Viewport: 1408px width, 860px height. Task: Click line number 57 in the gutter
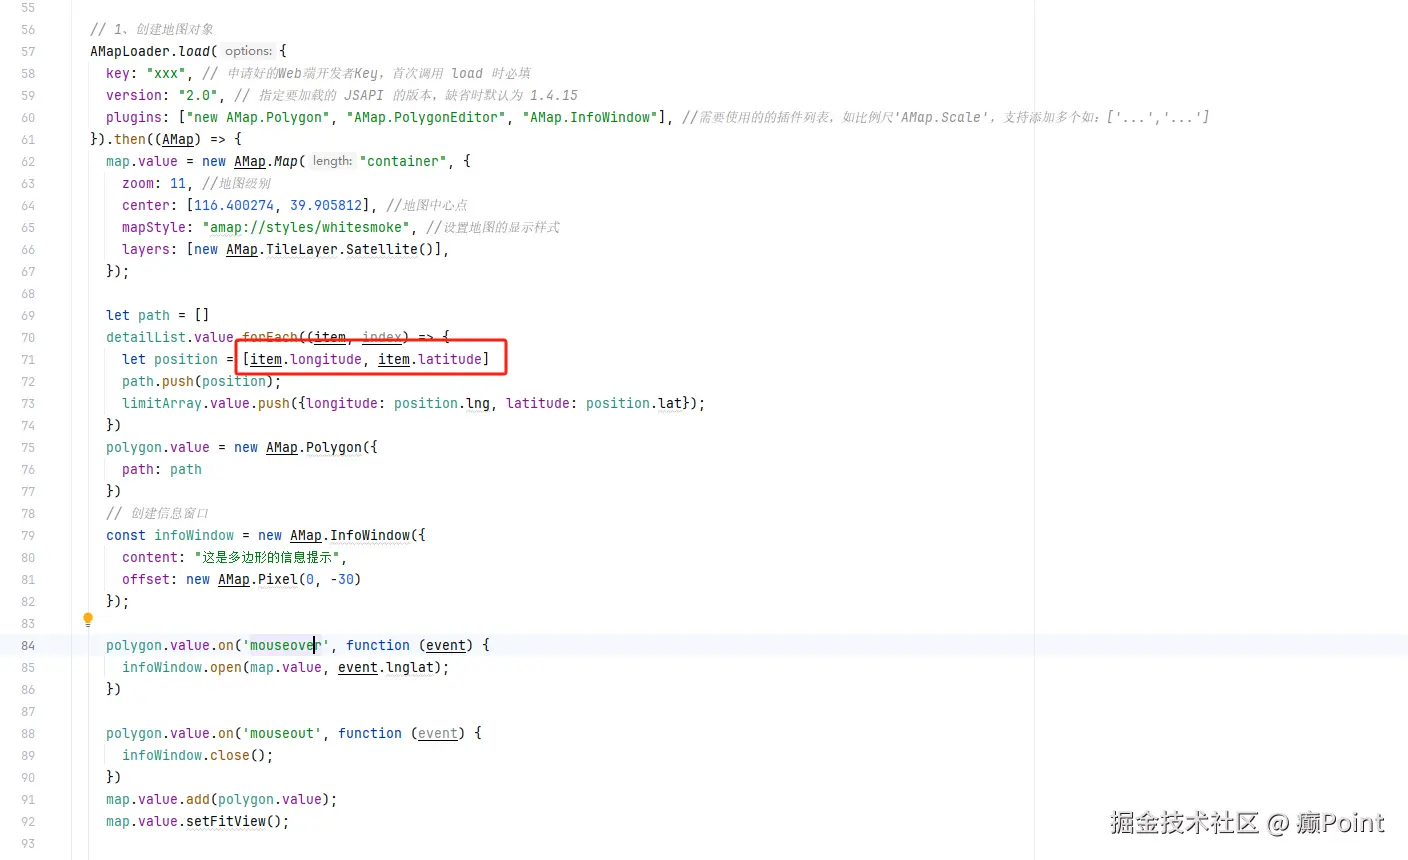(28, 51)
